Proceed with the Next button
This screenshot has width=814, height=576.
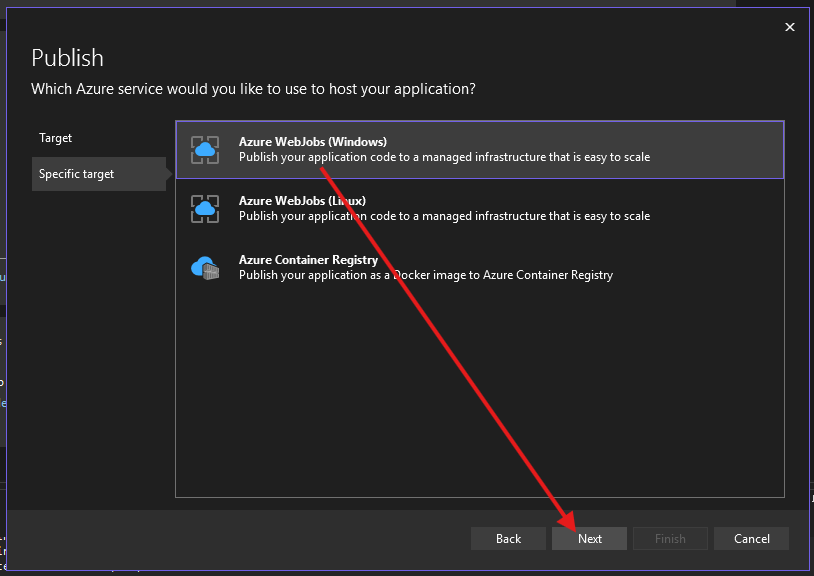pyautogui.click(x=590, y=539)
